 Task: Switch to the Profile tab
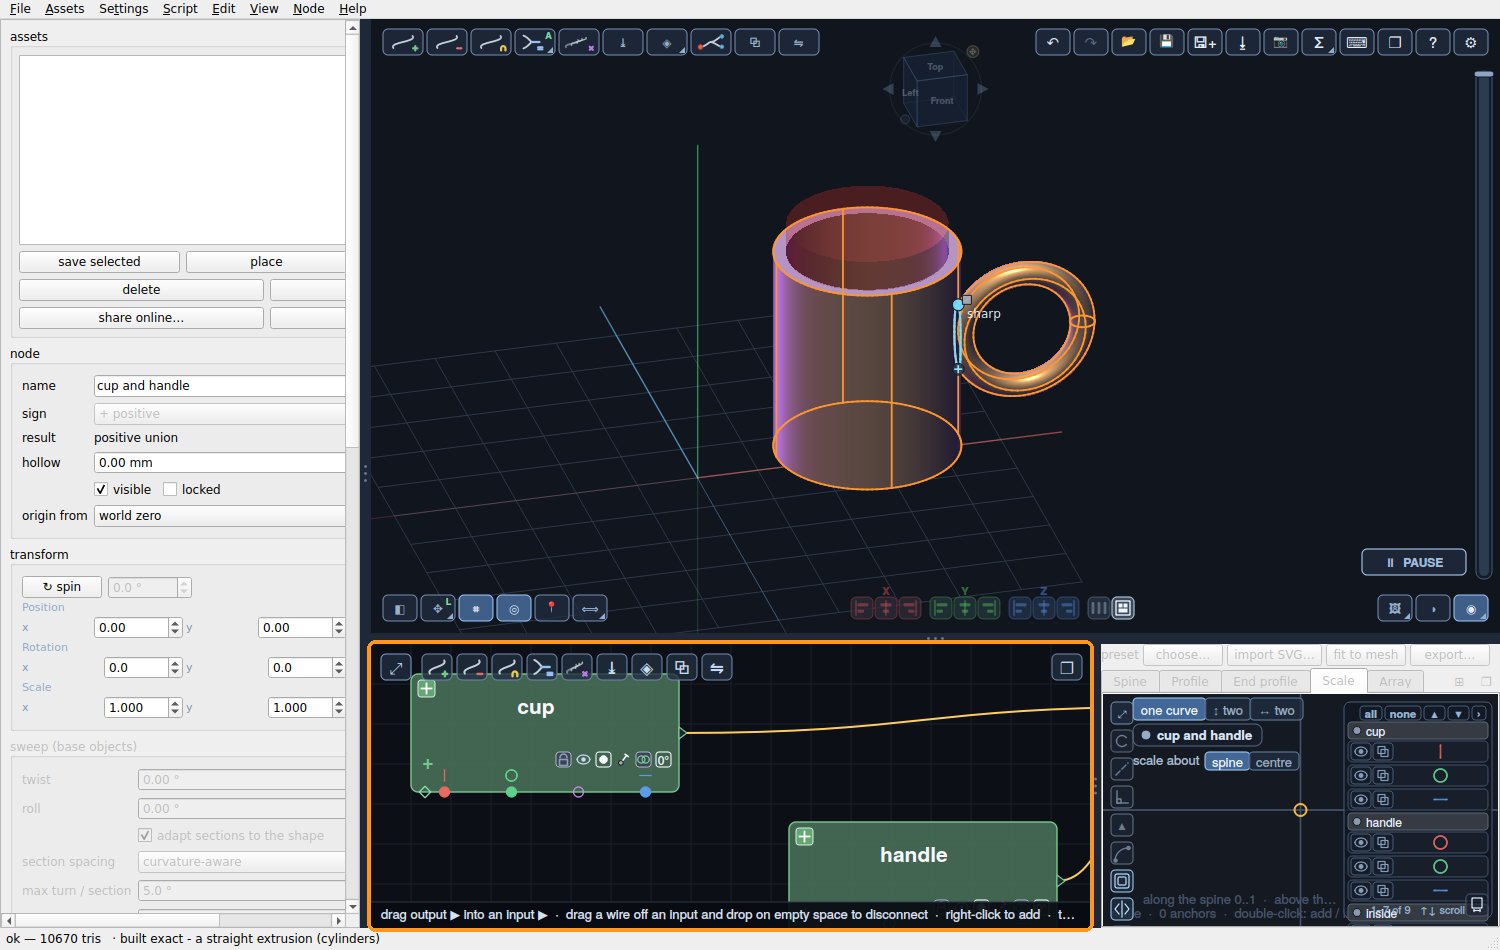1189,682
